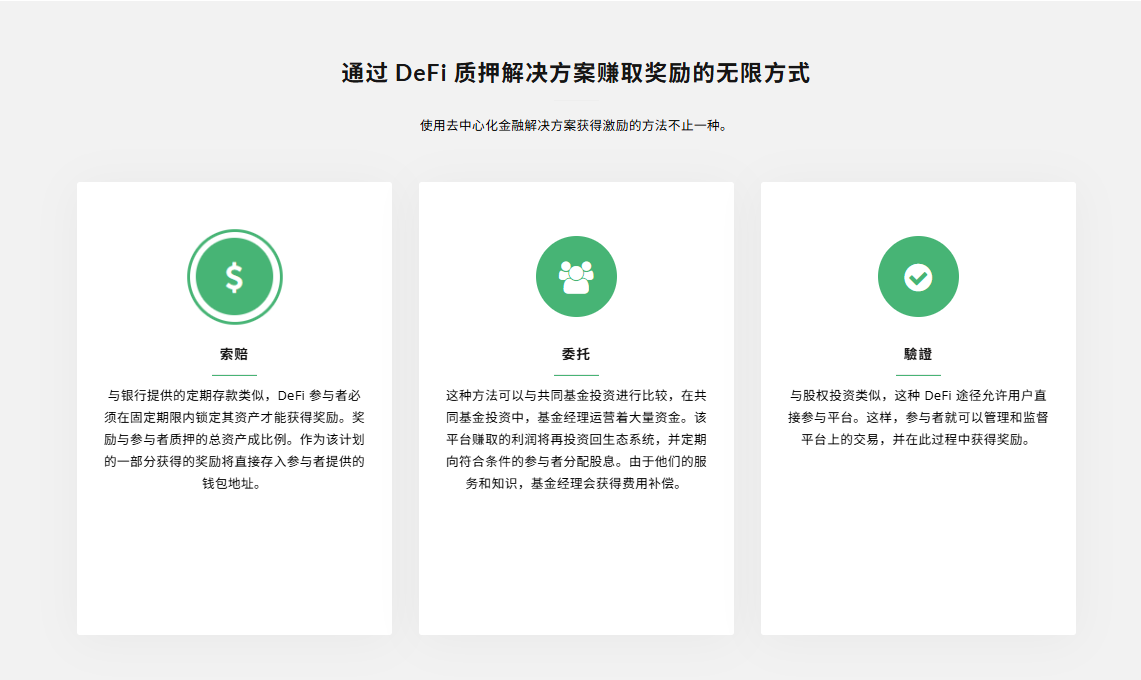Click the description paragraph under 驗證

coord(918,417)
